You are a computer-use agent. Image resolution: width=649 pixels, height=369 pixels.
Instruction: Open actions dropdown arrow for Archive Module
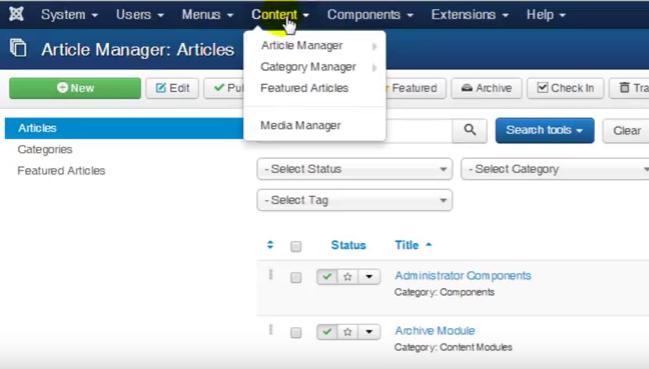tap(369, 332)
